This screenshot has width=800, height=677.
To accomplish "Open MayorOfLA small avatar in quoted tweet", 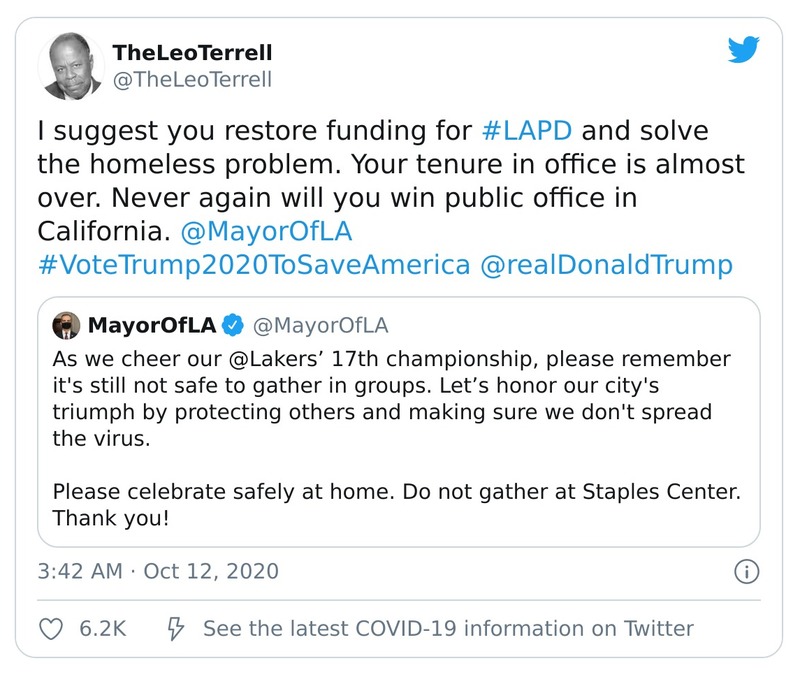I will pos(68,325).
